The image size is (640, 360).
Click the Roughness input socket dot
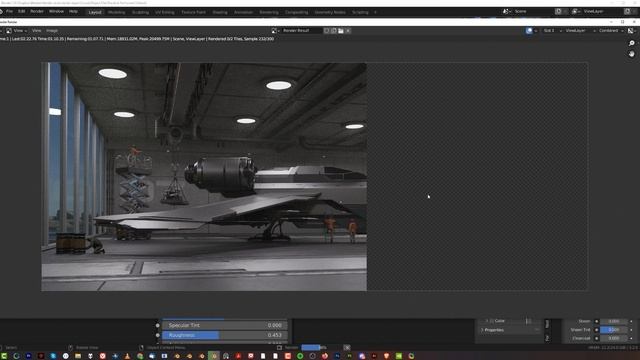pyautogui.click(x=158, y=335)
